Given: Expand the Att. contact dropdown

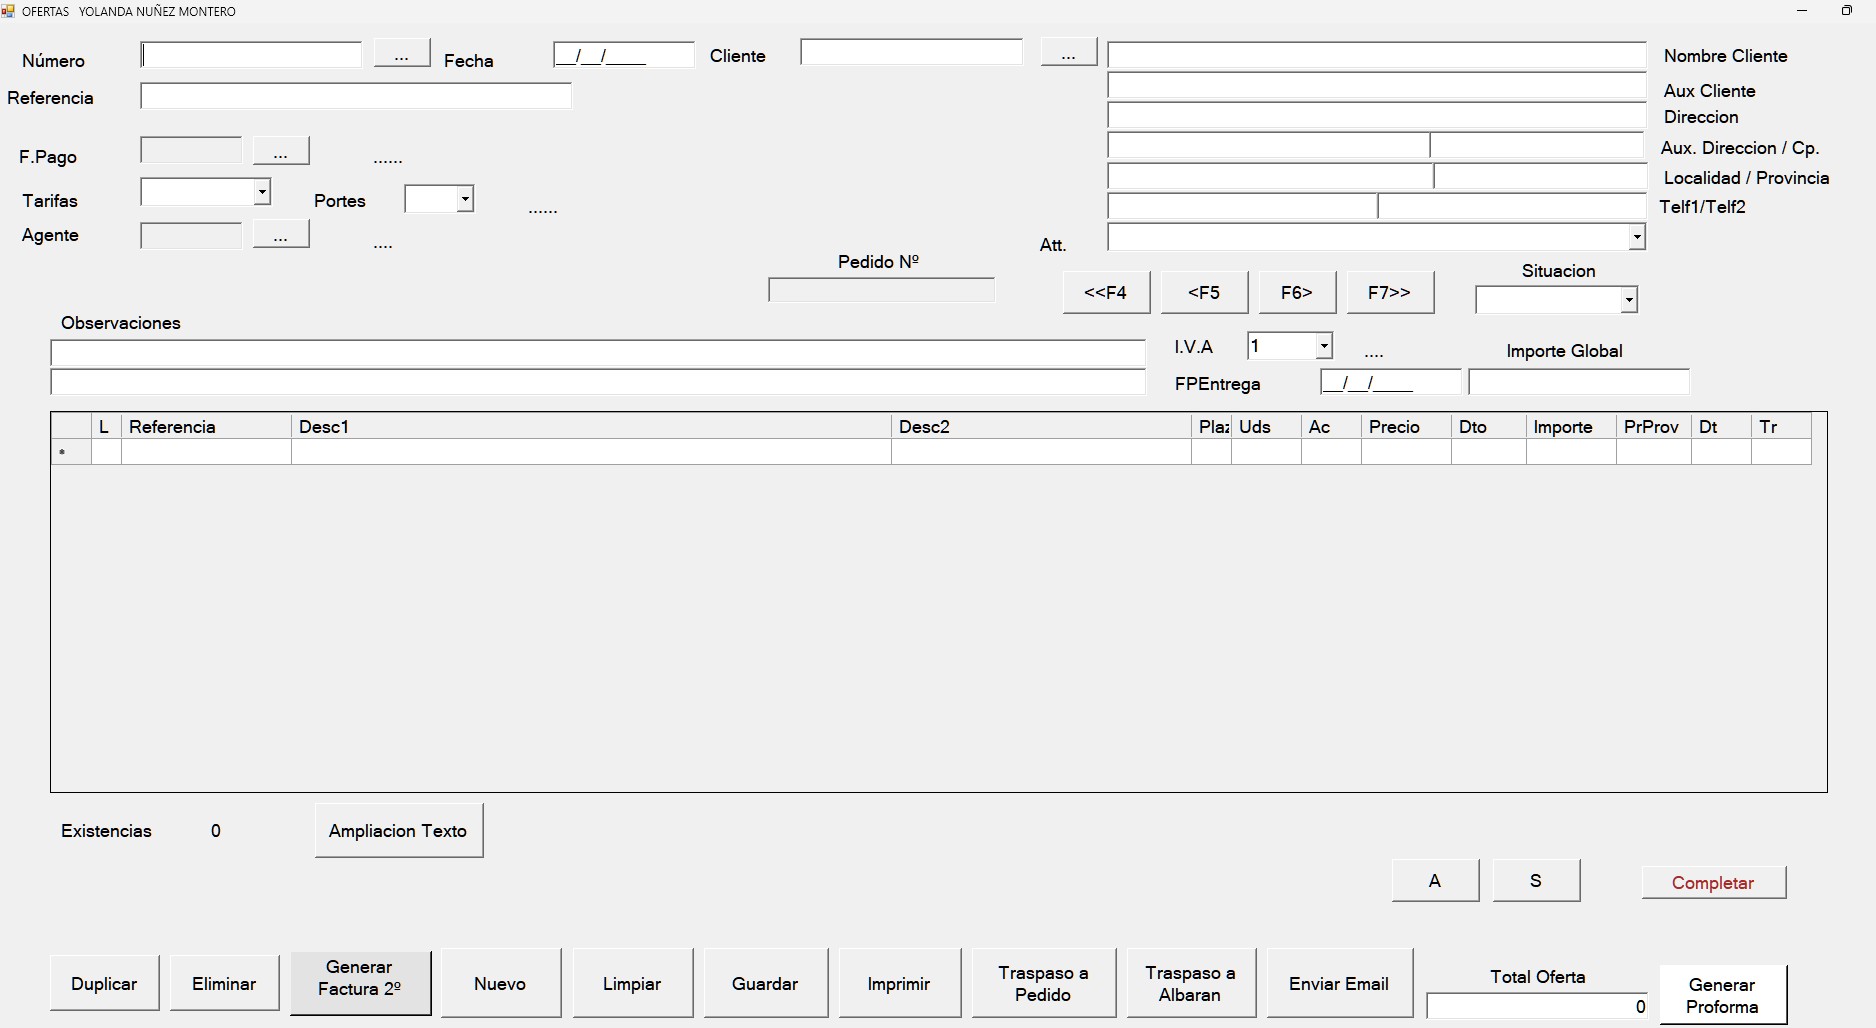Looking at the screenshot, I should click(1636, 237).
